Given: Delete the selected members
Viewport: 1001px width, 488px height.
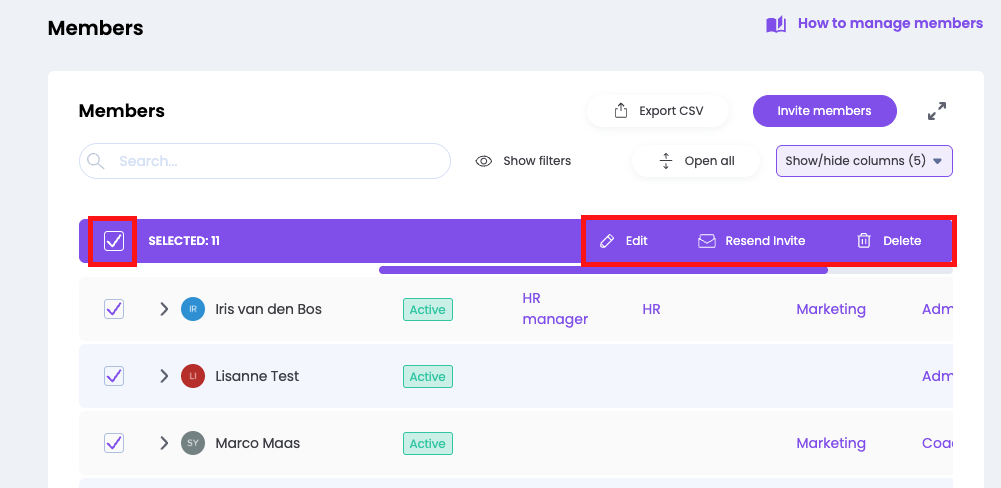Looking at the screenshot, I should (x=889, y=241).
